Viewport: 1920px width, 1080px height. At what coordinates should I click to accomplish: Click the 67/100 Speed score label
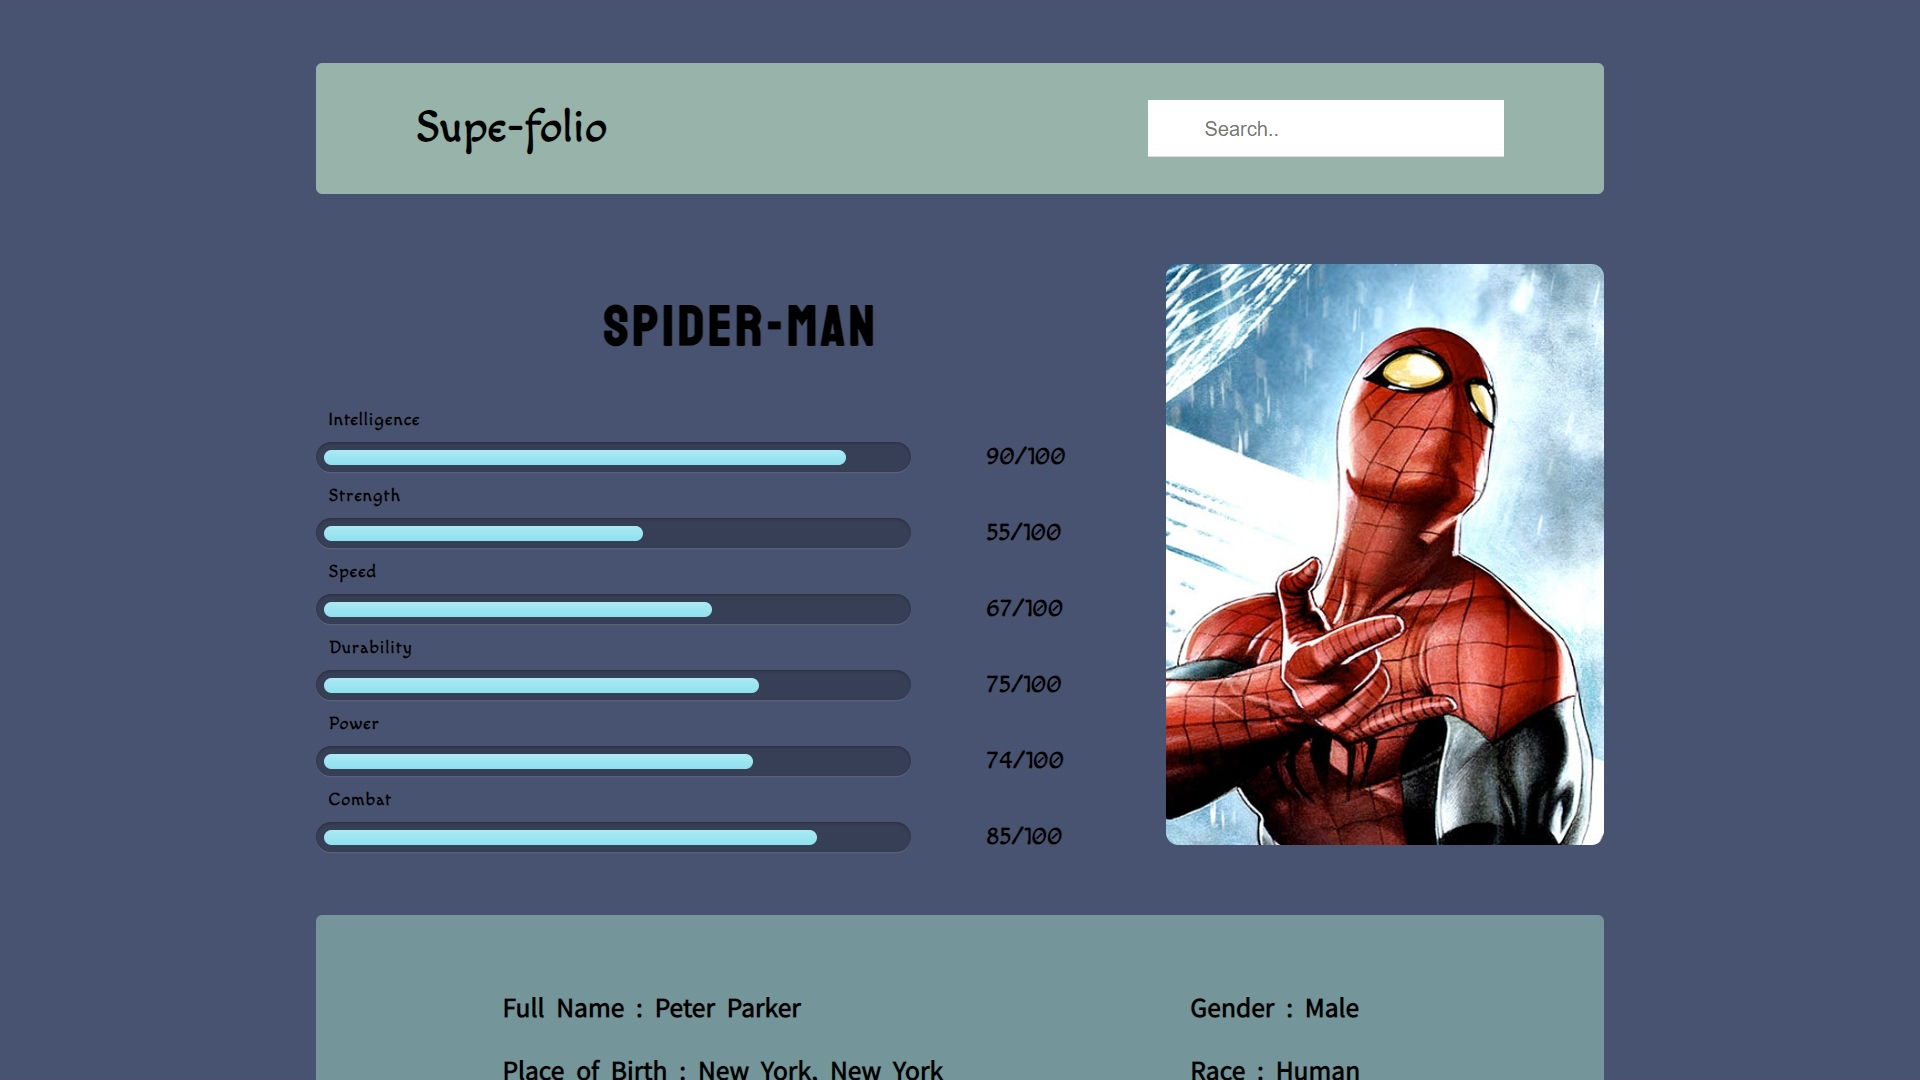[x=1022, y=608]
